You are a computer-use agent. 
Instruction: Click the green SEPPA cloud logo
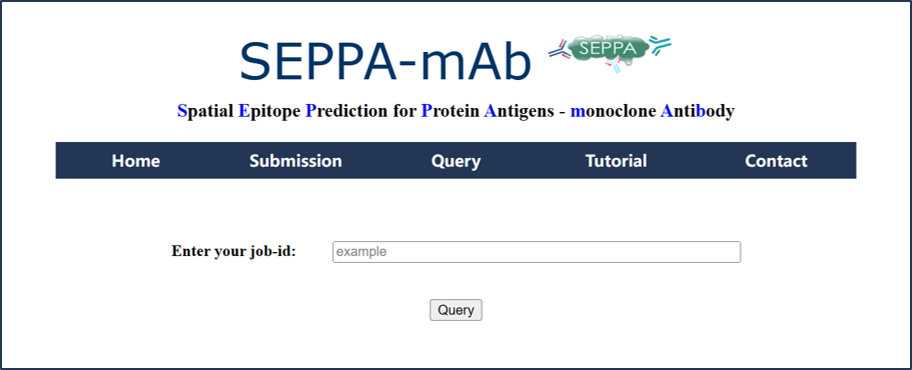(610, 49)
